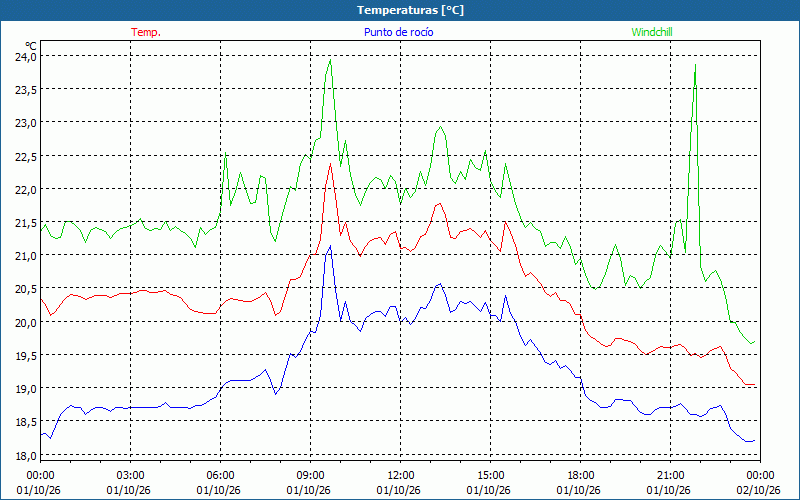Click the "21,0" y-axis value

(x=26, y=256)
